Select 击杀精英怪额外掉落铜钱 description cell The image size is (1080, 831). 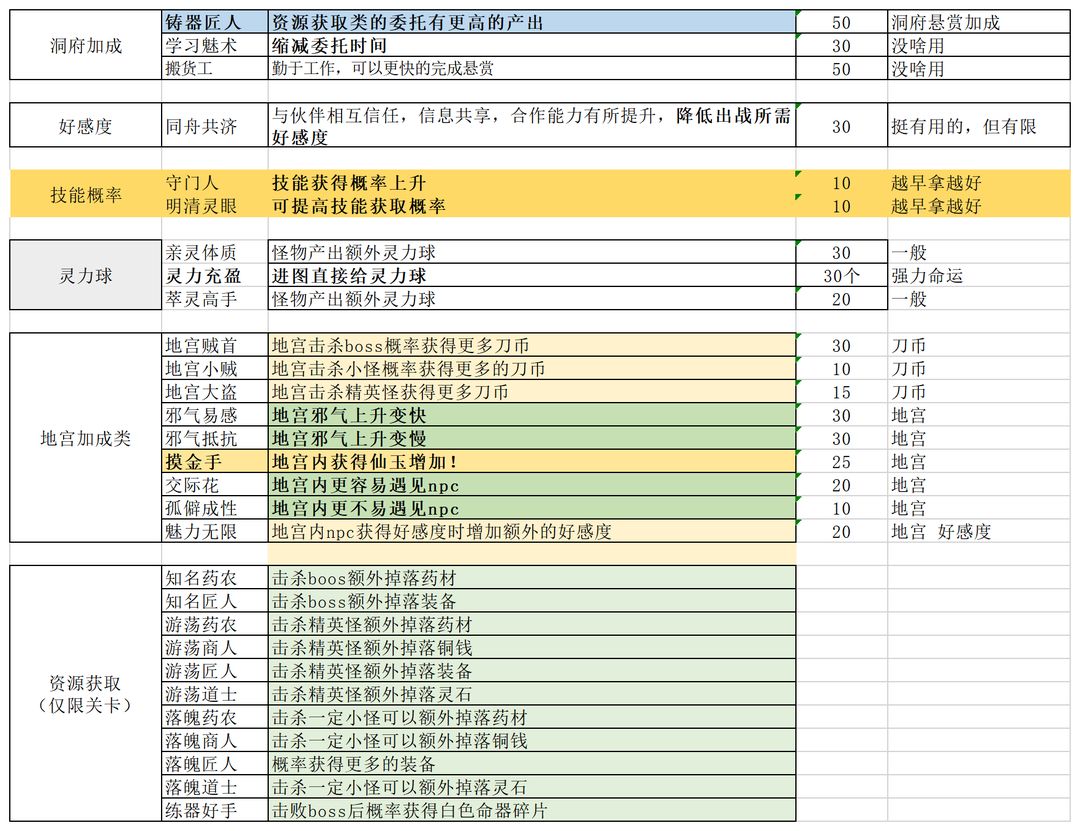coord(532,647)
